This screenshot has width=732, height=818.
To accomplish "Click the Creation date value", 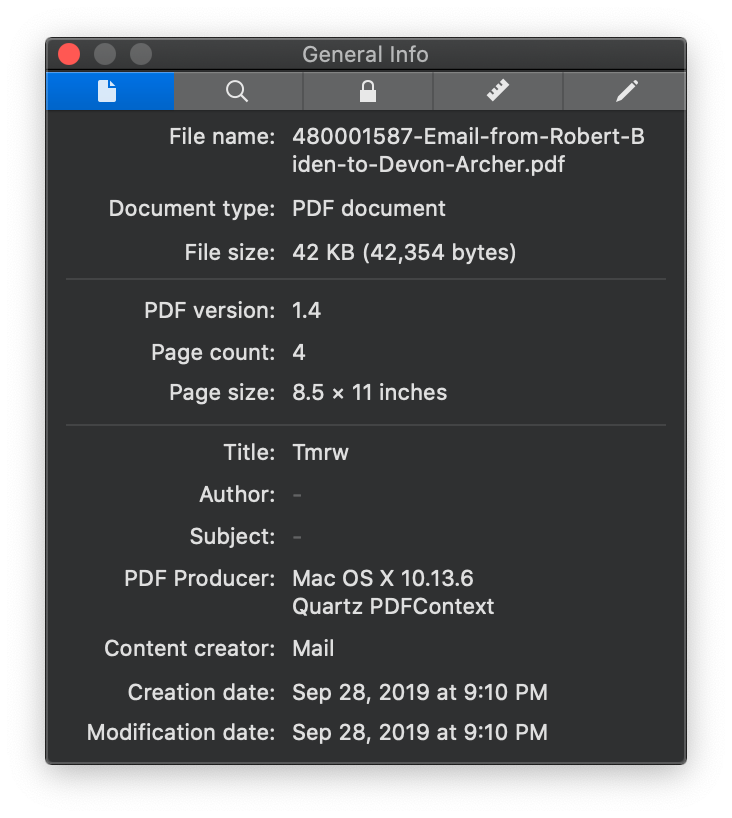I will pos(420,692).
